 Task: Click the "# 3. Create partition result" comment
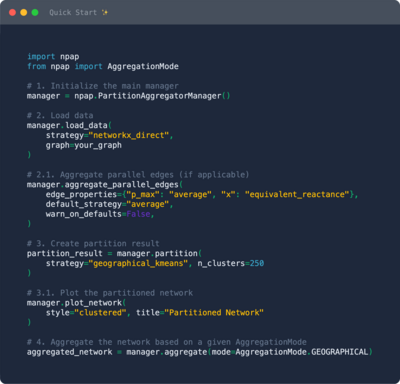(93, 244)
